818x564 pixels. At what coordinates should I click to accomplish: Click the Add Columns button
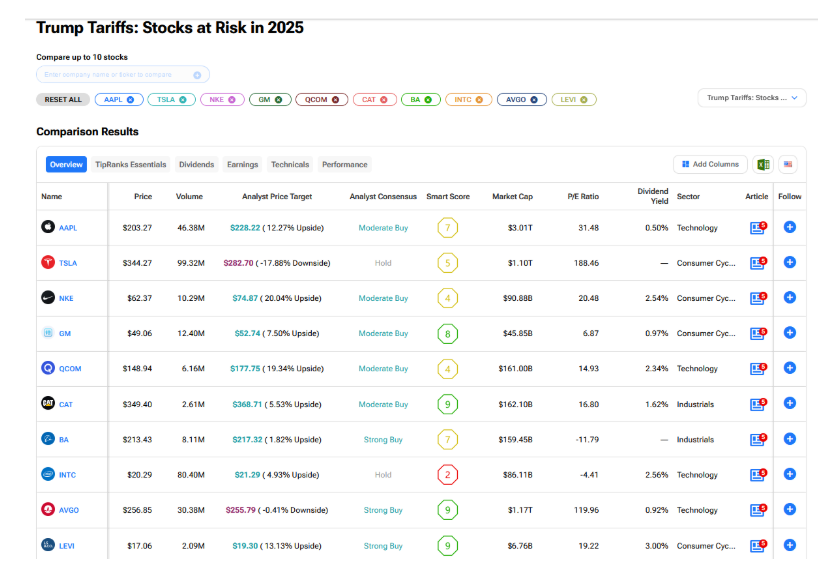tap(710, 164)
